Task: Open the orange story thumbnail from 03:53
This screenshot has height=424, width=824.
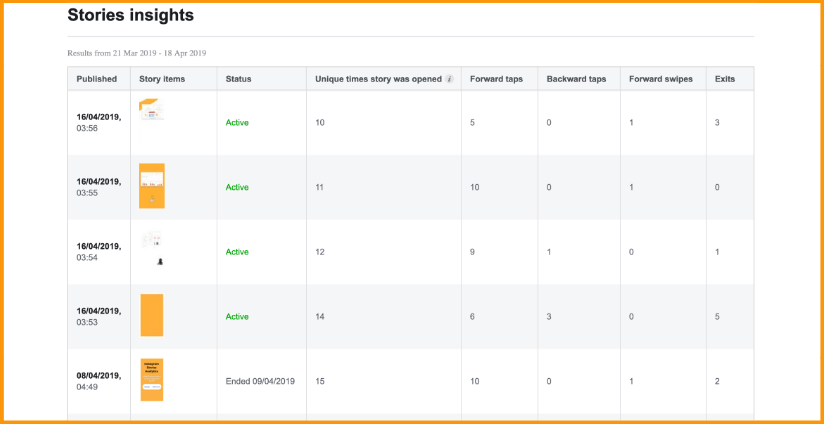Action: coord(152,315)
